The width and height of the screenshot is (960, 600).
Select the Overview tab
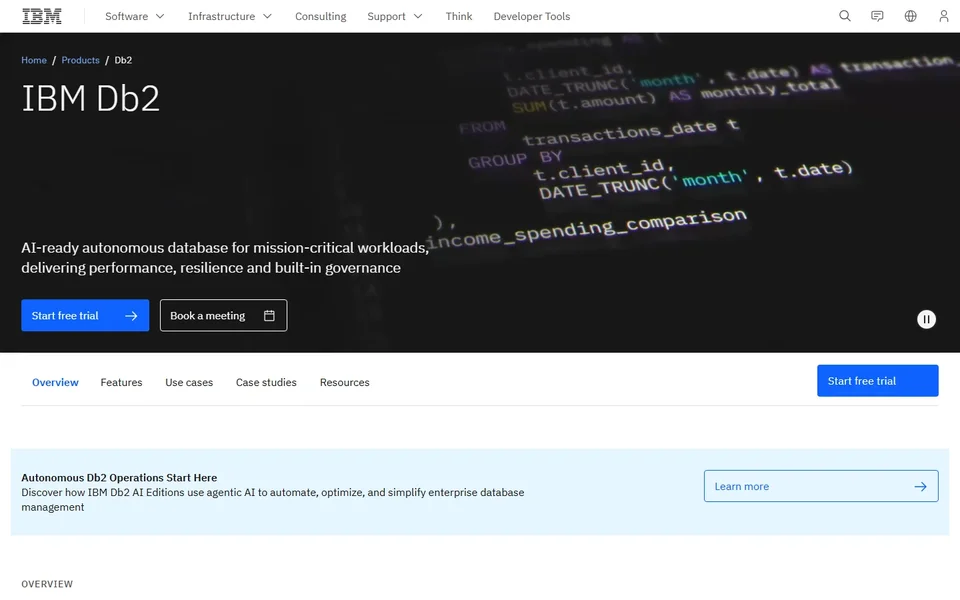point(55,382)
